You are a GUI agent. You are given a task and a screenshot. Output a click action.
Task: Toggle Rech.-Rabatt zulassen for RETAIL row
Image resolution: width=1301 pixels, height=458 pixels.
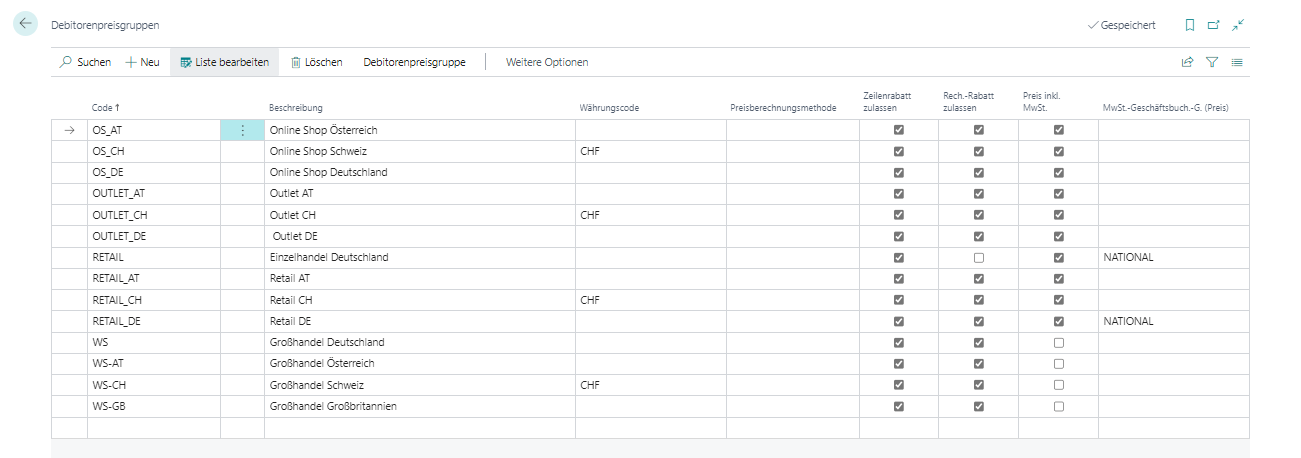point(978,258)
